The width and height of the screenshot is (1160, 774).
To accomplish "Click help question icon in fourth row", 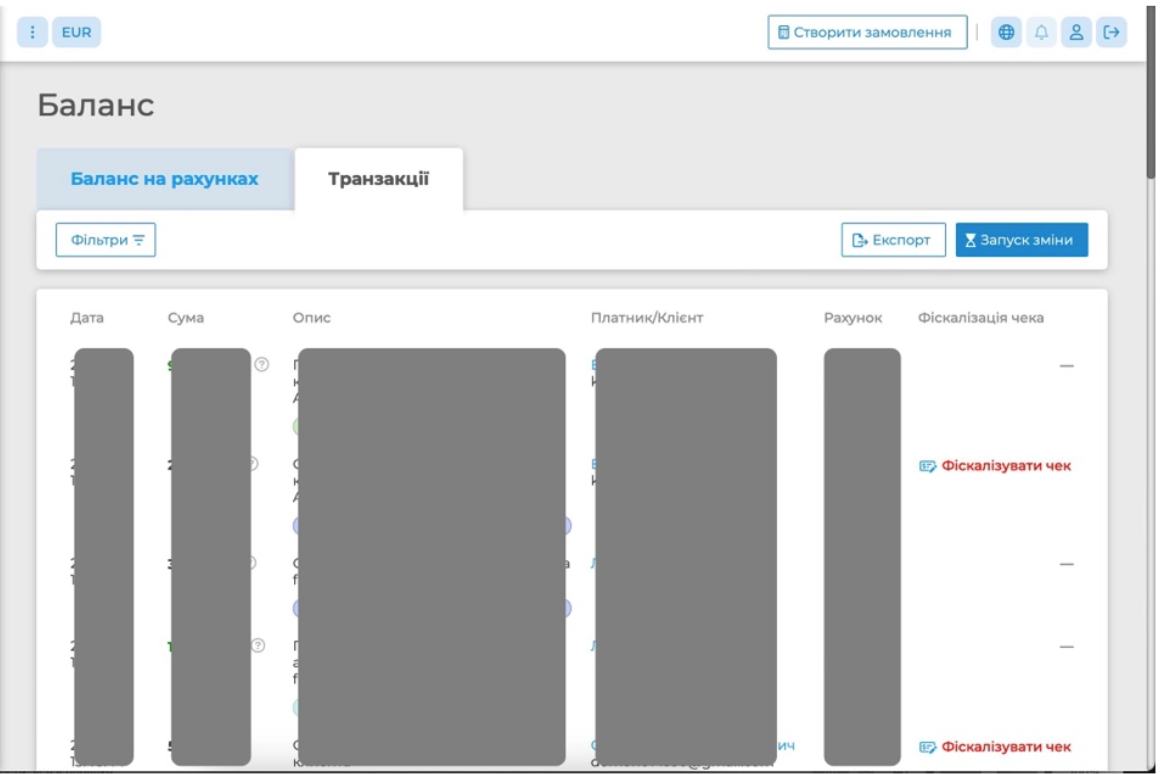I will point(257,645).
